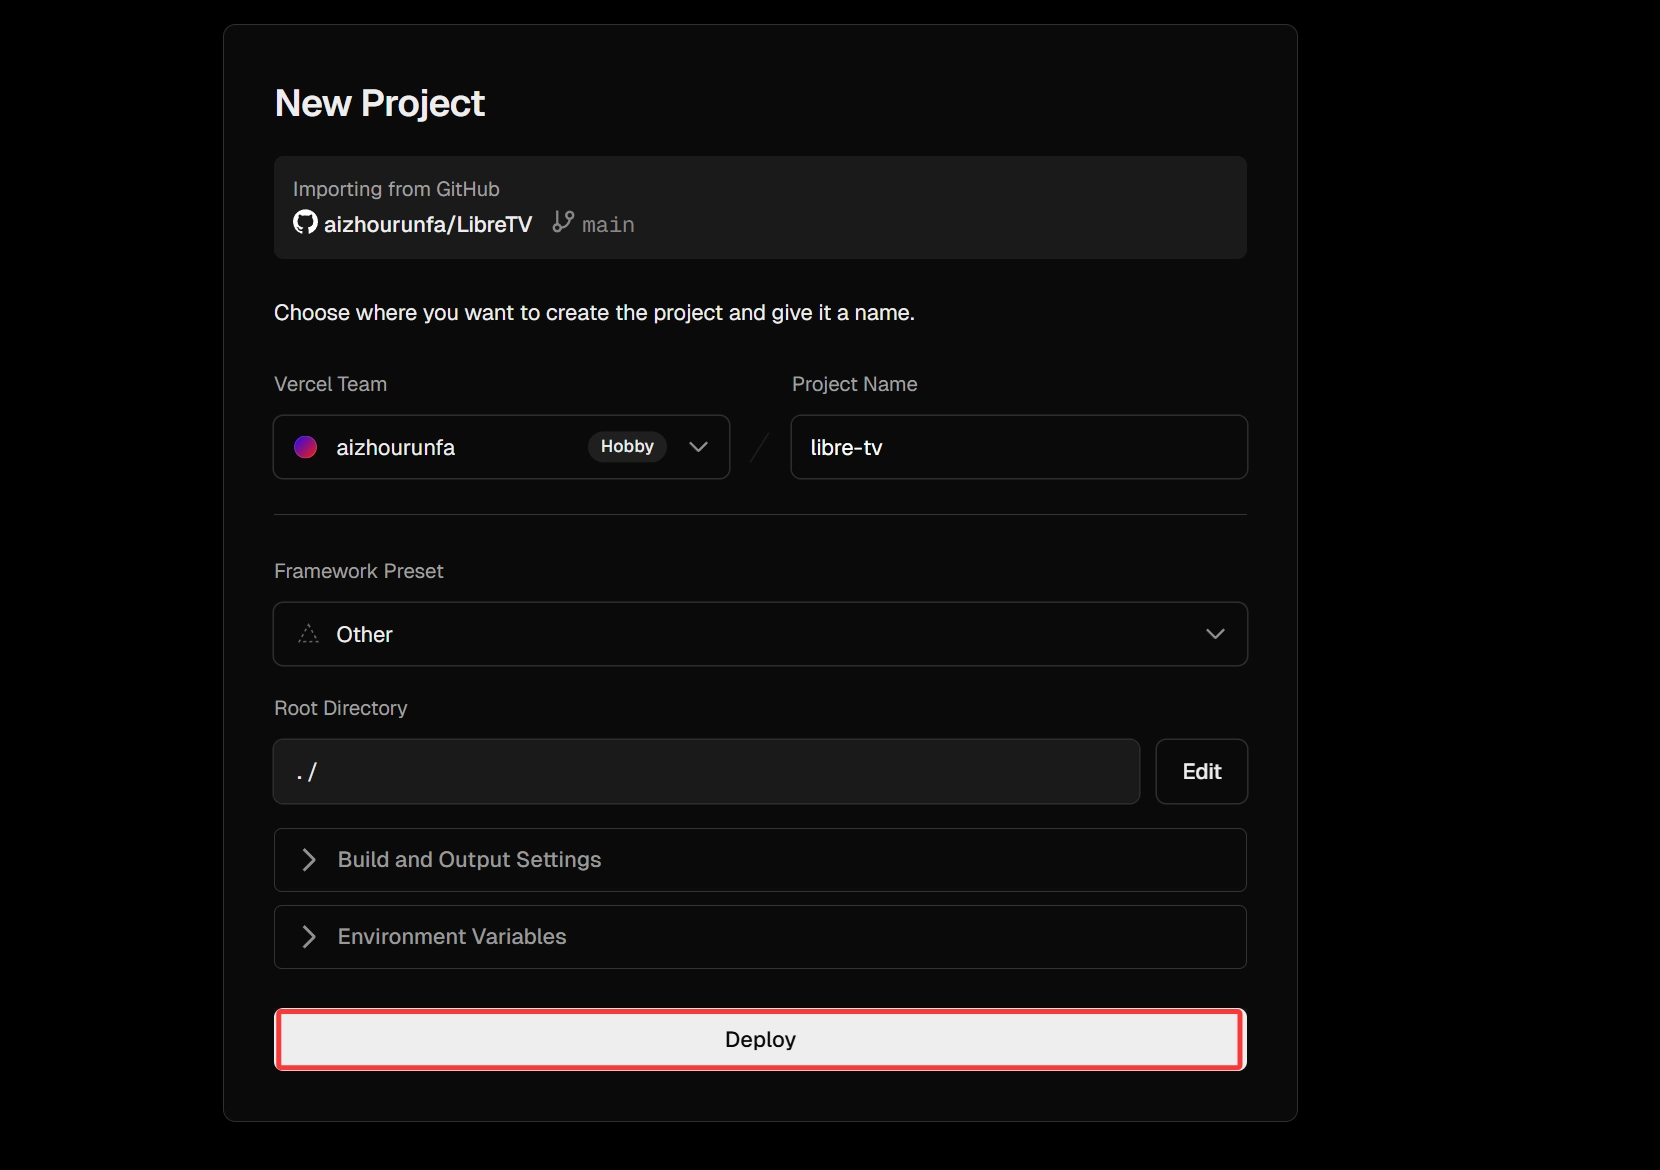1660x1170 pixels.
Task: Expand the Environment Variables section
Action: [760, 937]
